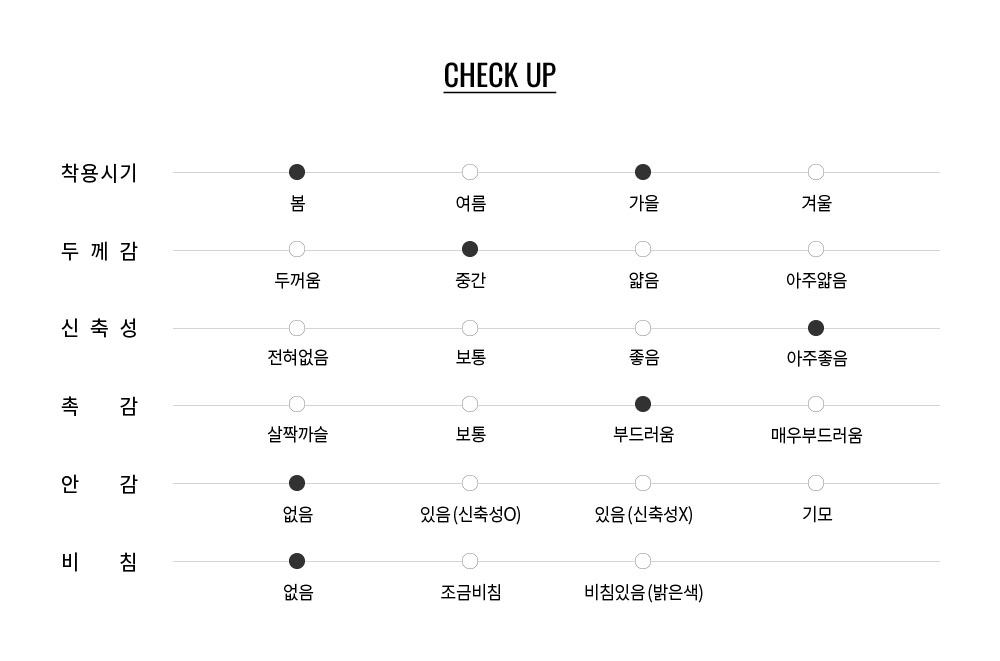
Task: Select the 가을 filled circle
Action: pyautogui.click(x=643, y=172)
